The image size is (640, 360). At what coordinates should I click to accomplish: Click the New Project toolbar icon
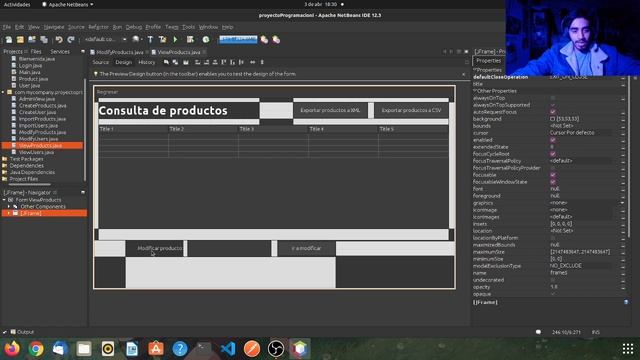[x=20, y=40]
